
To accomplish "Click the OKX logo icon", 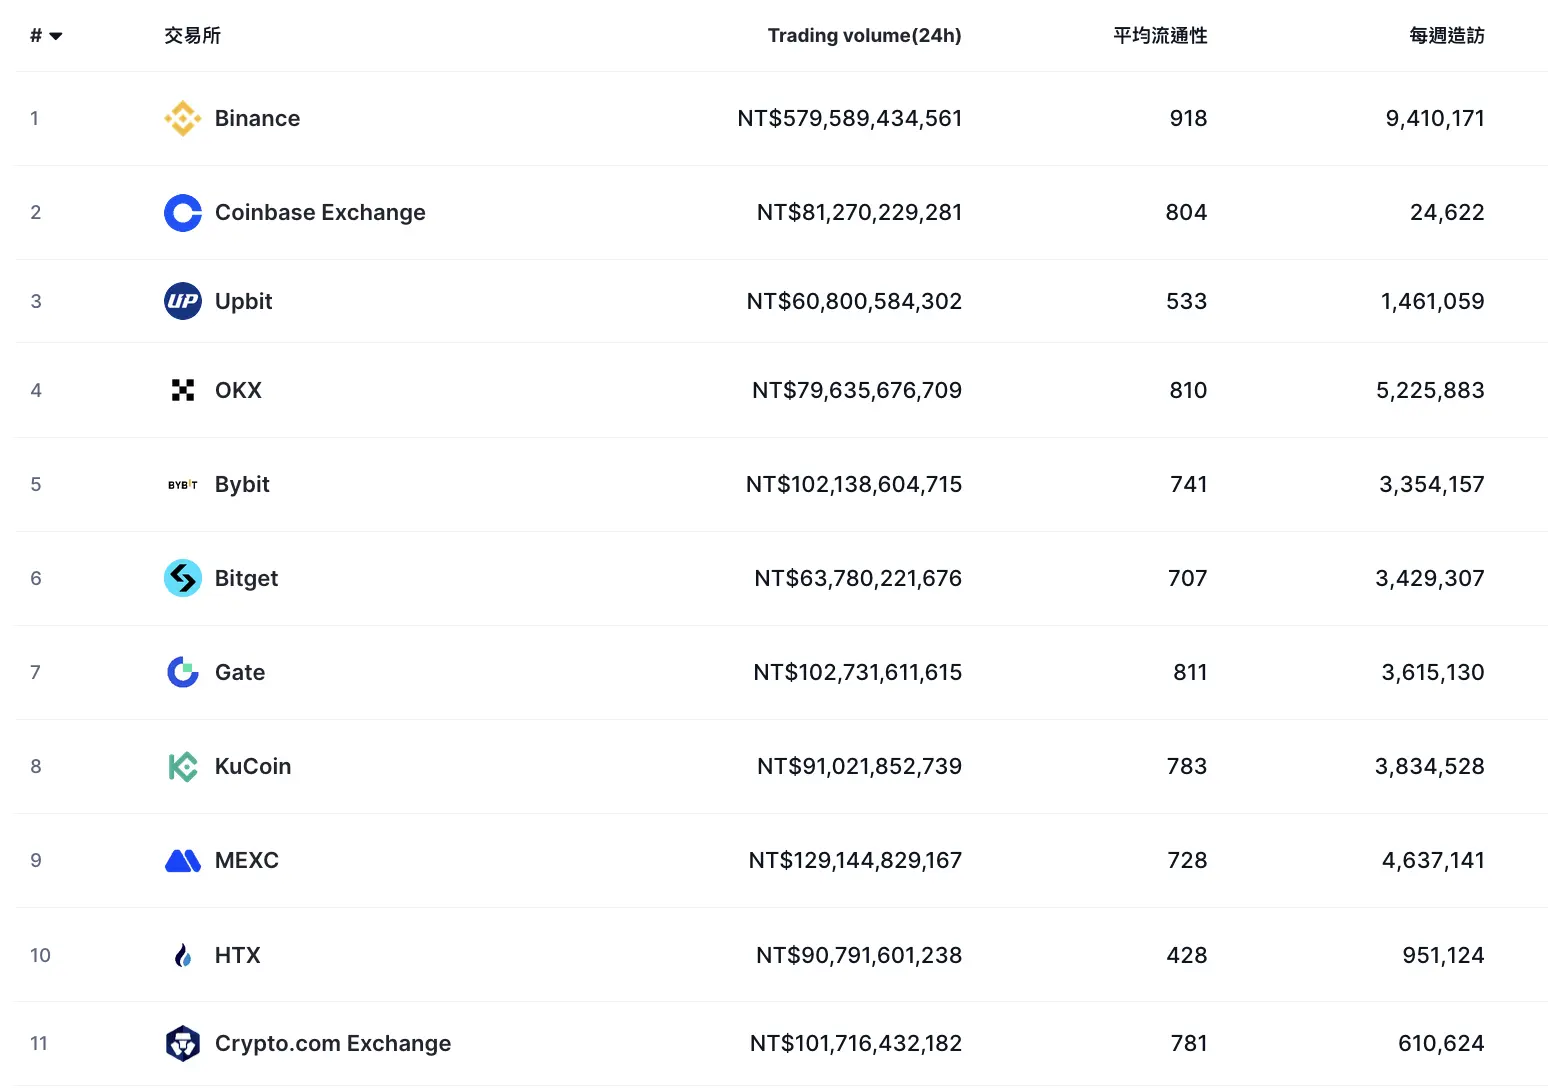I will click(x=183, y=390).
